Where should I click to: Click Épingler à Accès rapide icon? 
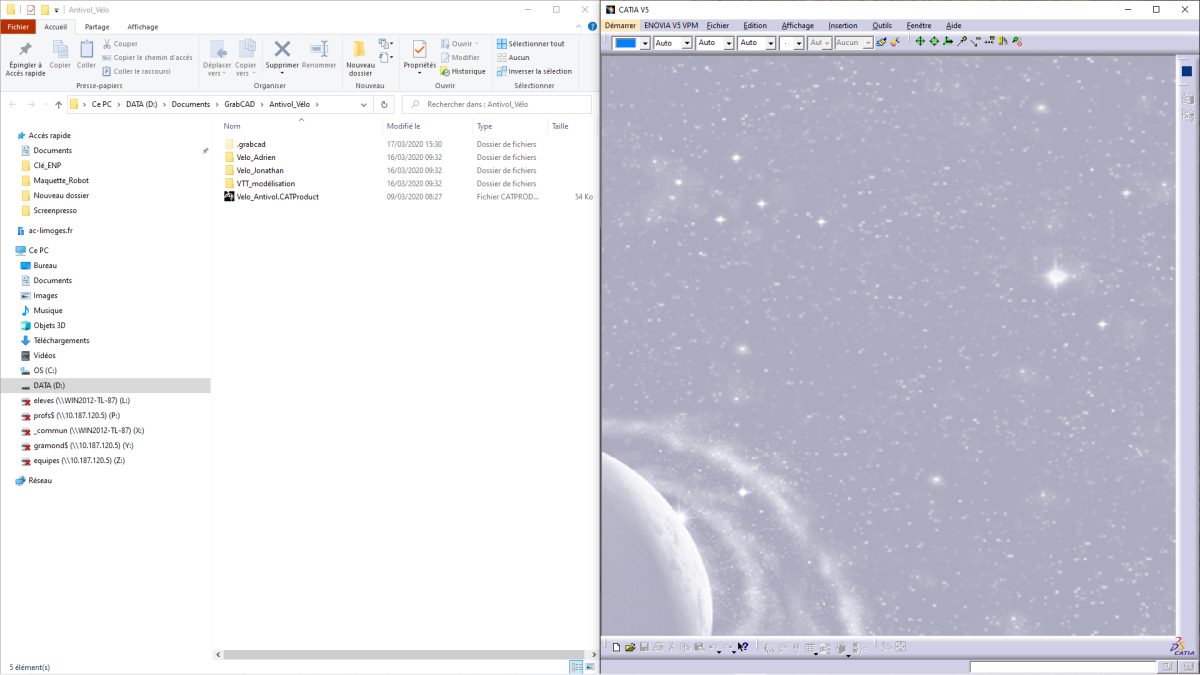click(25, 49)
